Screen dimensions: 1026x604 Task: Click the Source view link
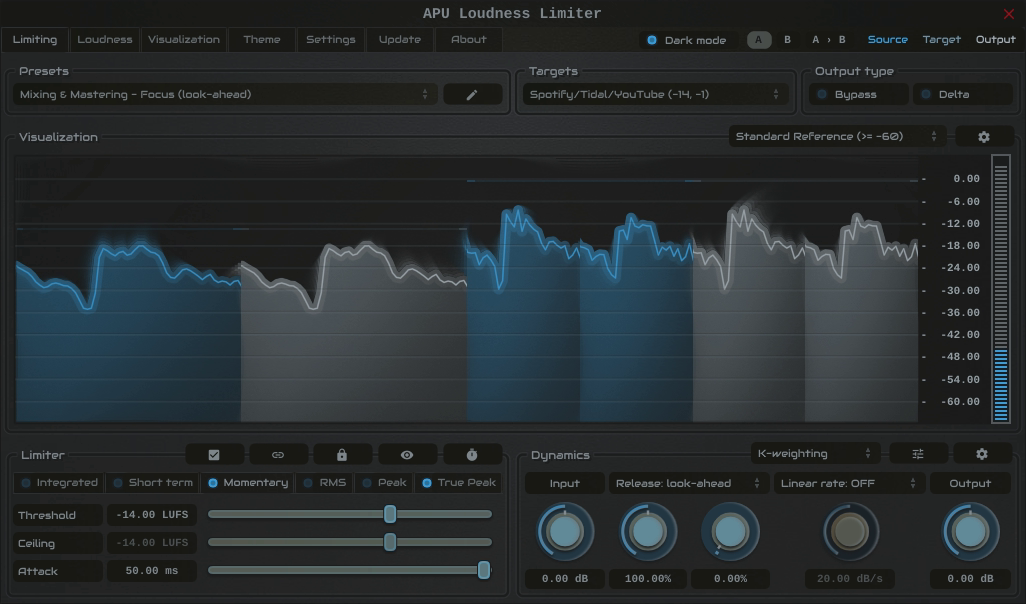coord(887,39)
